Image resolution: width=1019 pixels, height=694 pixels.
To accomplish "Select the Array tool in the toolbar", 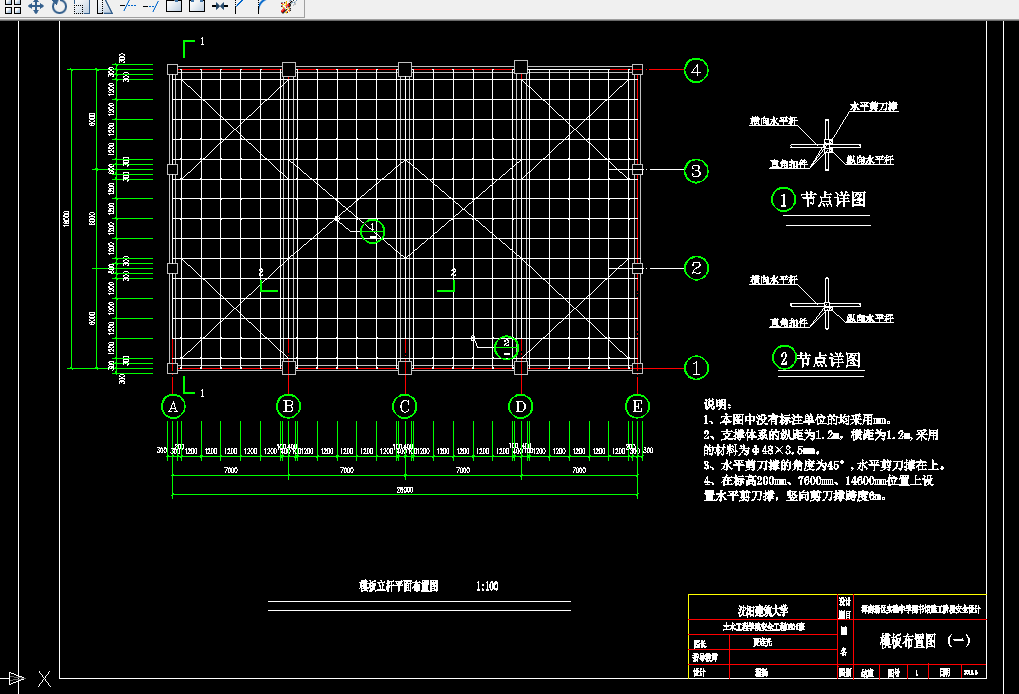I will (x=12, y=6).
